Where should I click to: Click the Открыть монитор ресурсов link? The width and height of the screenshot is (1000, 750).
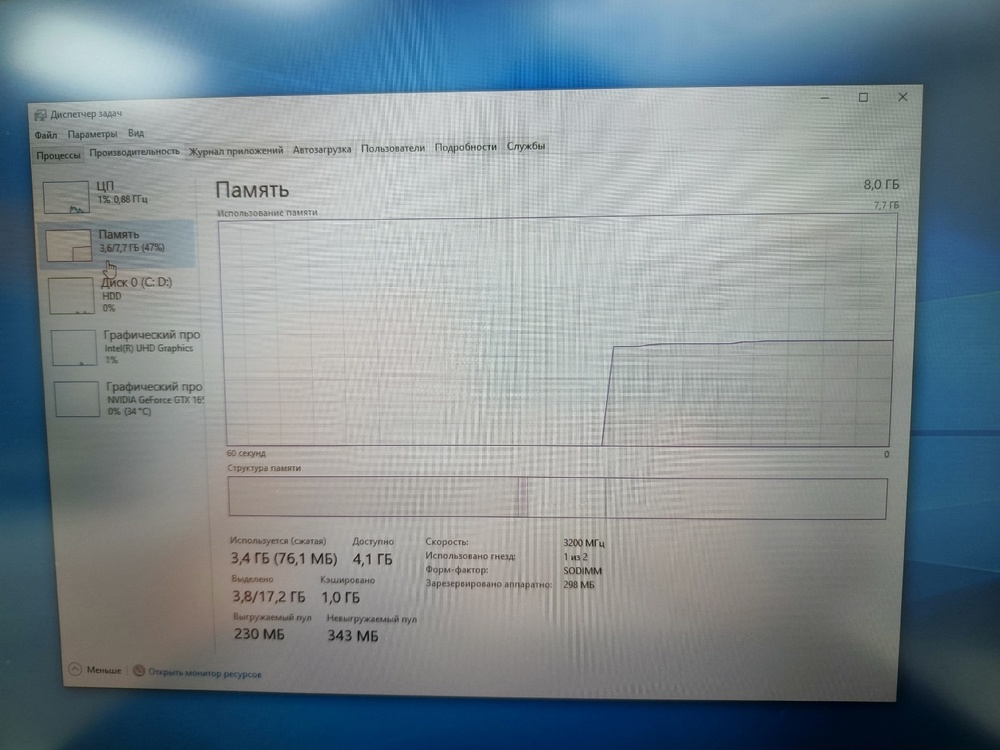pyautogui.click(x=205, y=674)
